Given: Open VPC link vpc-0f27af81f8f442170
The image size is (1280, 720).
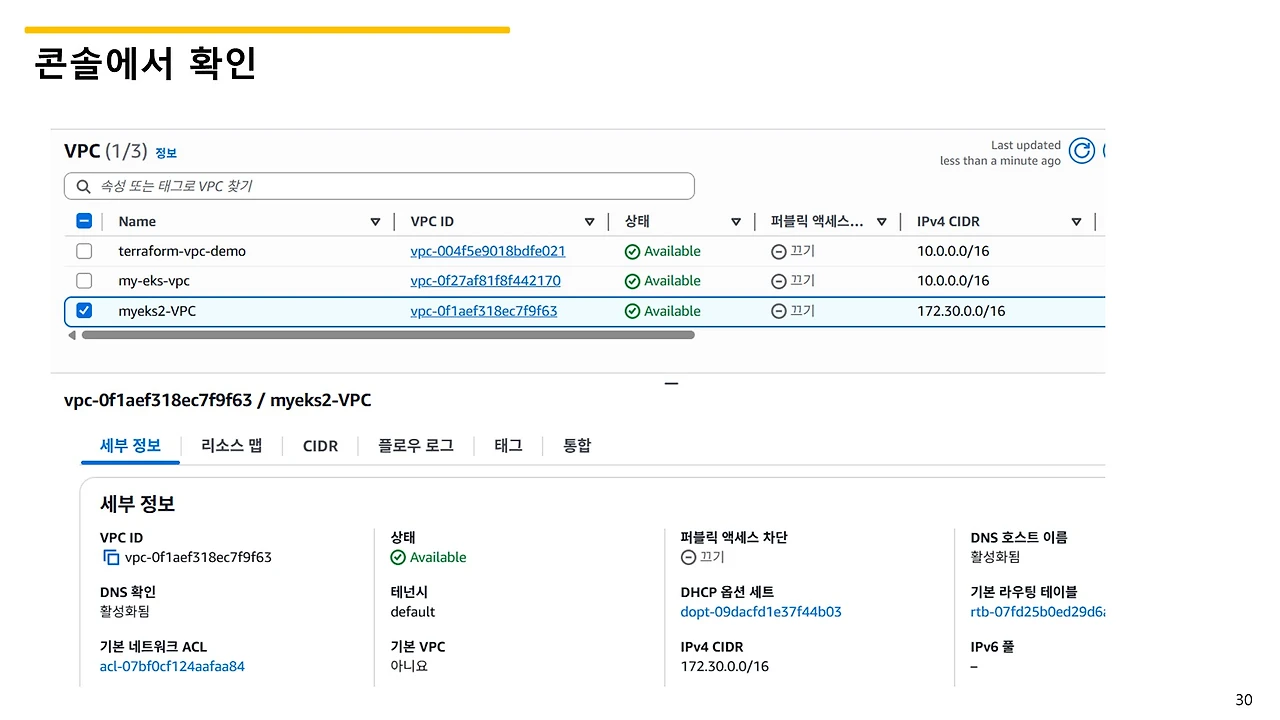Looking at the screenshot, I should [x=485, y=281].
